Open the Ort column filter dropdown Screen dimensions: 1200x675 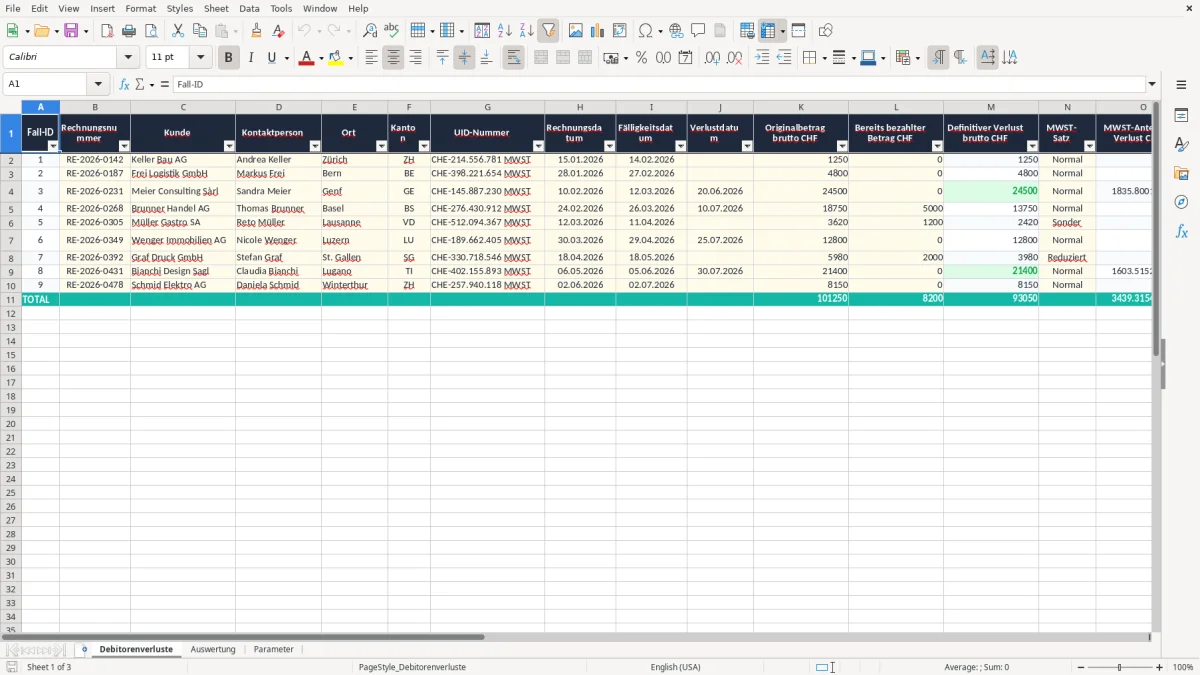[380, 146]
